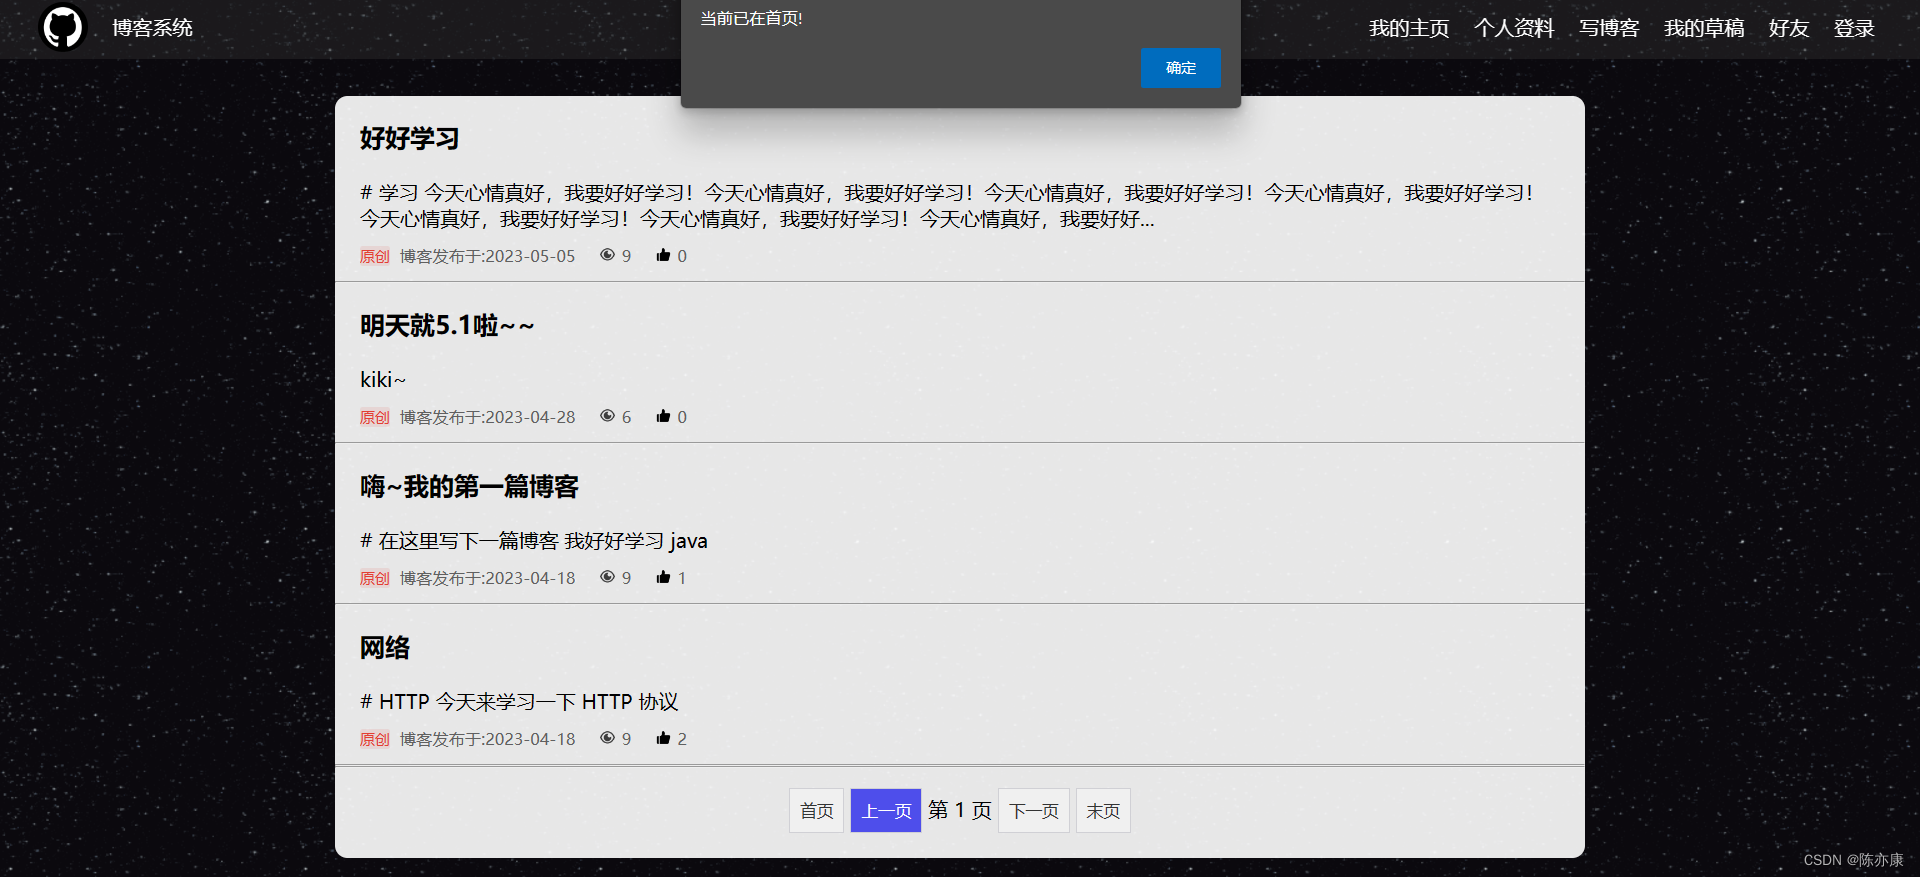The width and height of the screenshot is (1920, 877).
Task: Click the view-count eye icon on 好好学习 post
Action: click(607, 255)
